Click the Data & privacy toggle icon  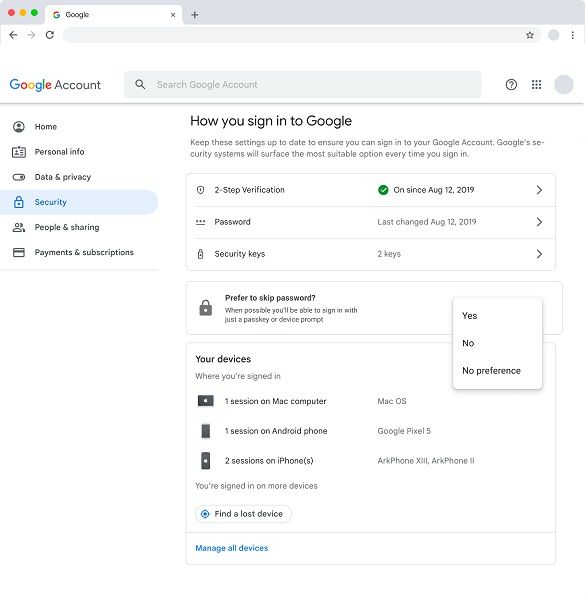(x=19, y=177)
